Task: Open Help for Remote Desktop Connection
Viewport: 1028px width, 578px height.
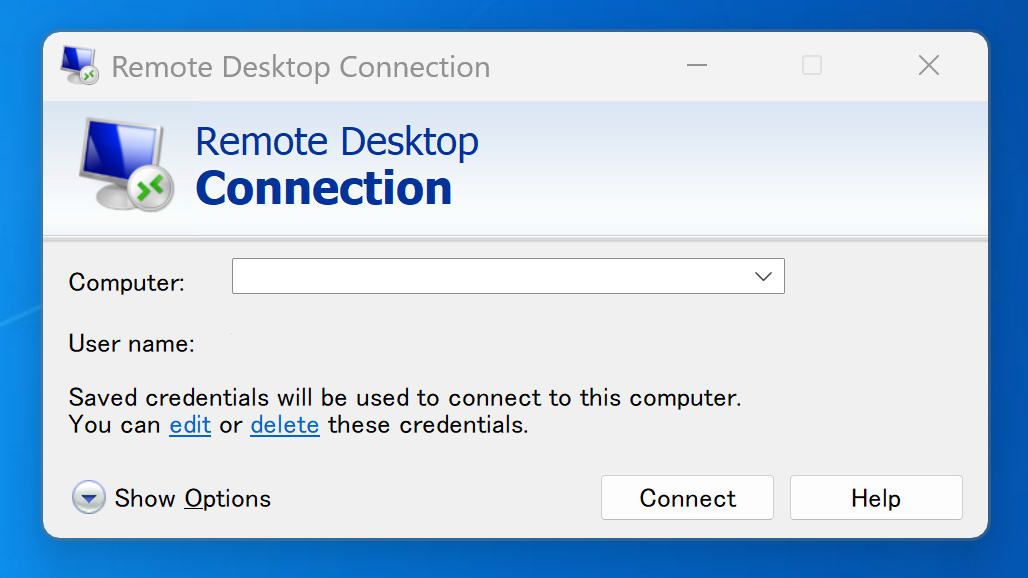Action: click(875, 497)
